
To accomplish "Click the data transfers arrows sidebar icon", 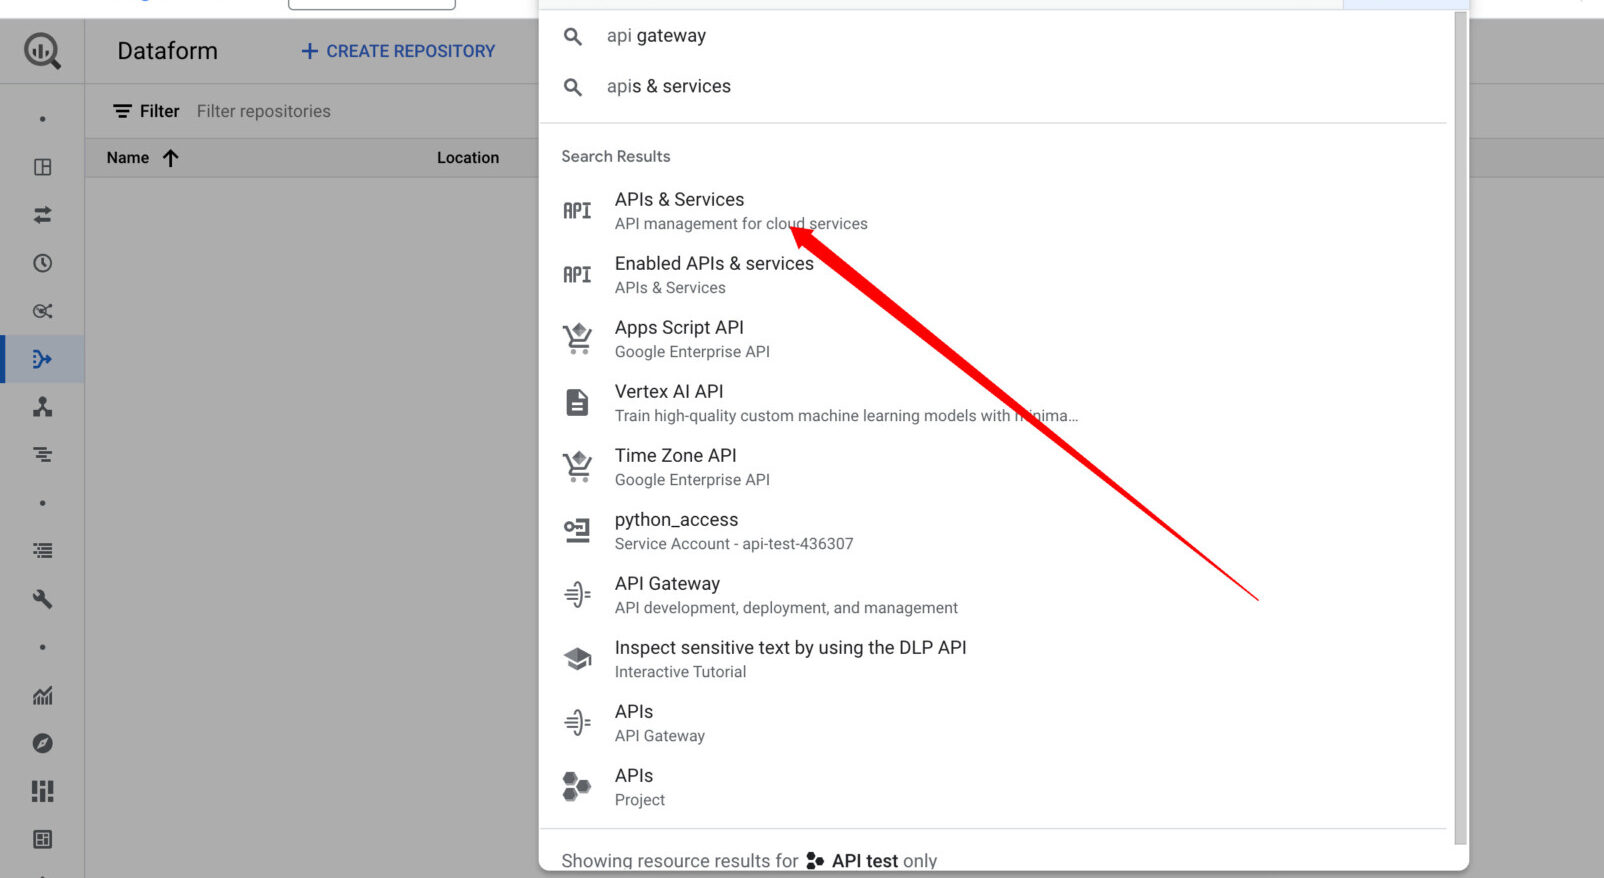I will click(x=42, y=215).
